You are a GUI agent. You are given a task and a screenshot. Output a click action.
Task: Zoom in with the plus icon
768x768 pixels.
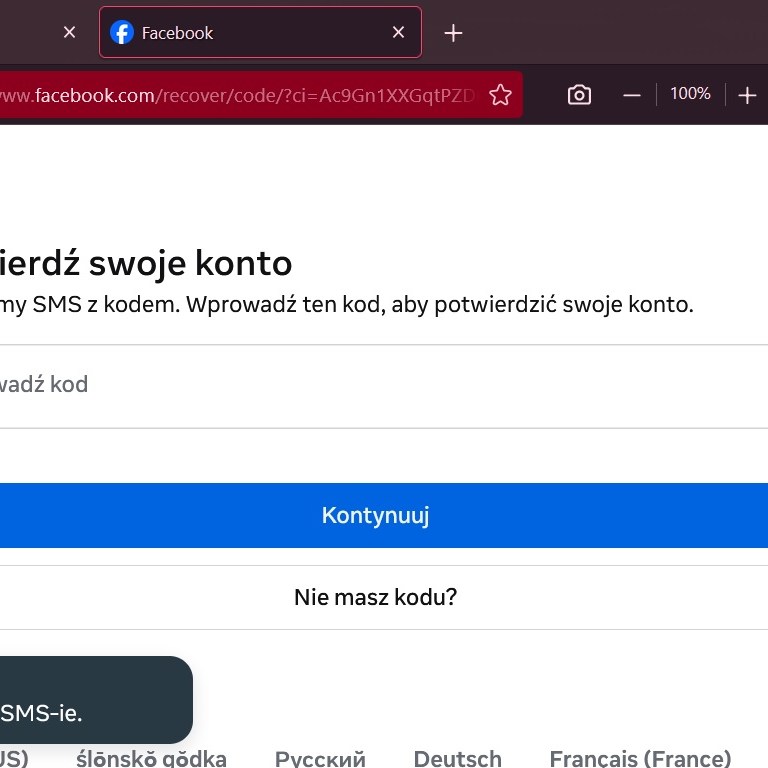tap(747, 95)
